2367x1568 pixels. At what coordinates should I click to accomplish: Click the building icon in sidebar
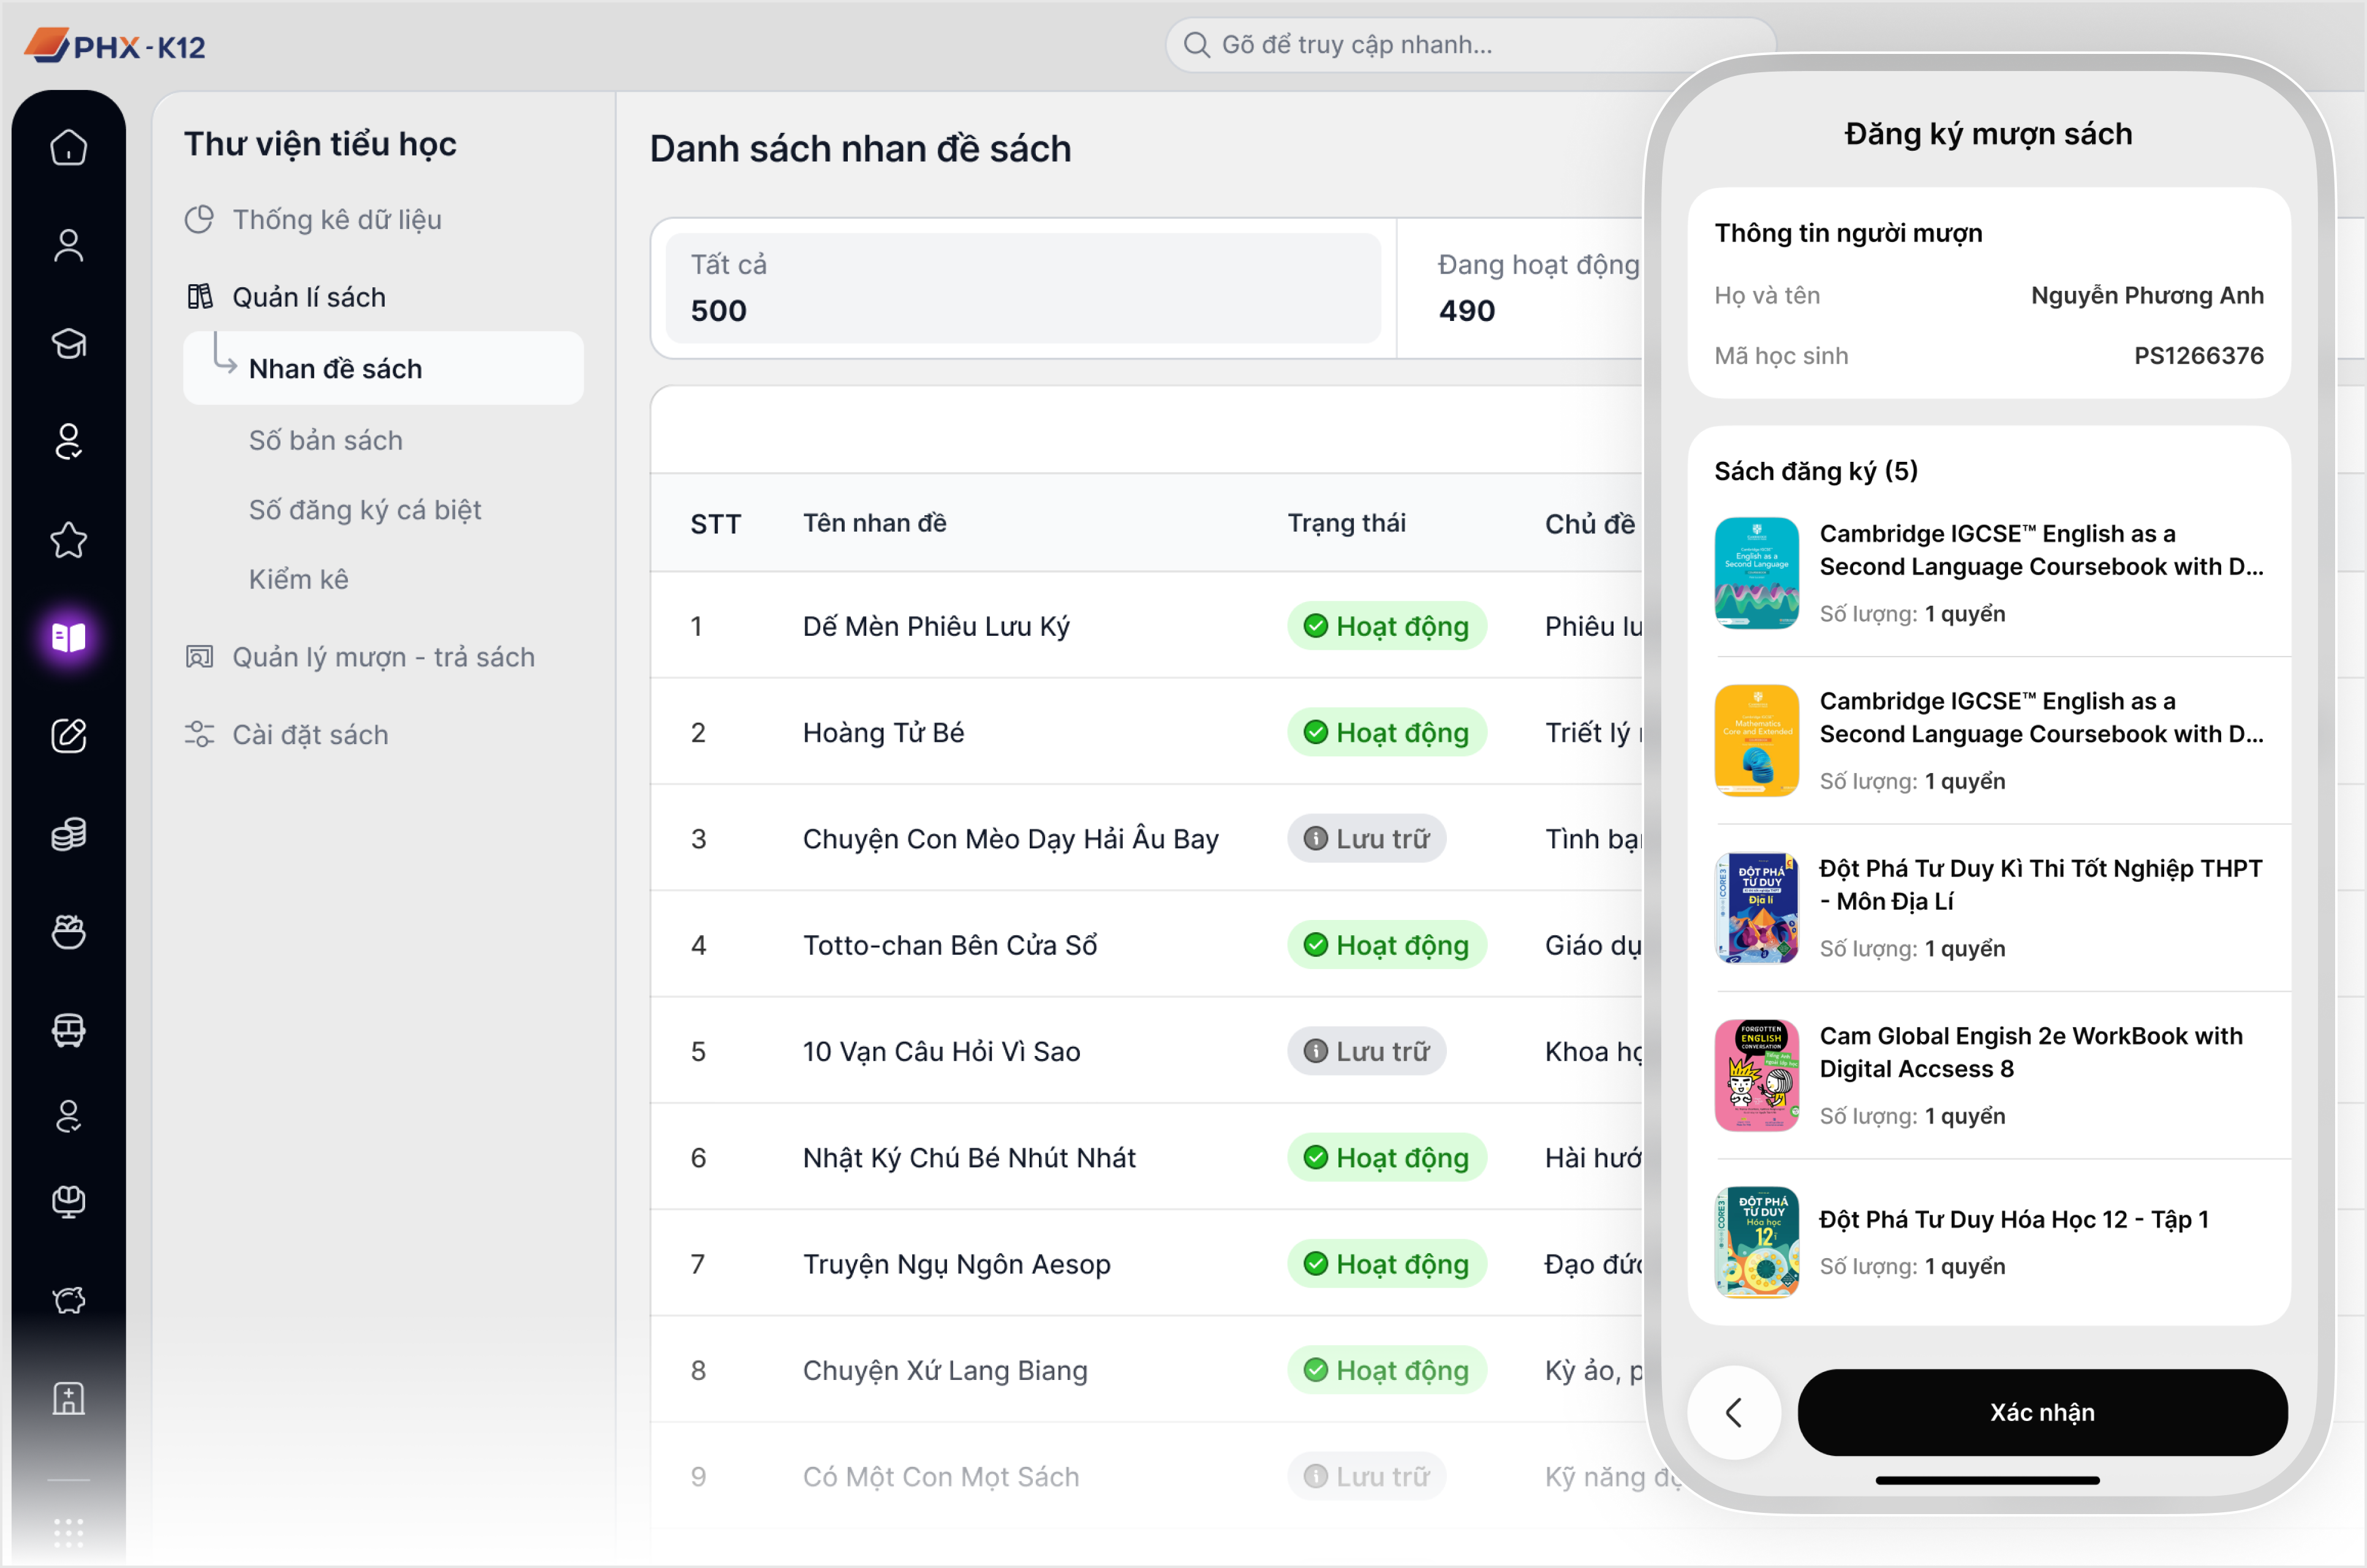point(68,1398)
